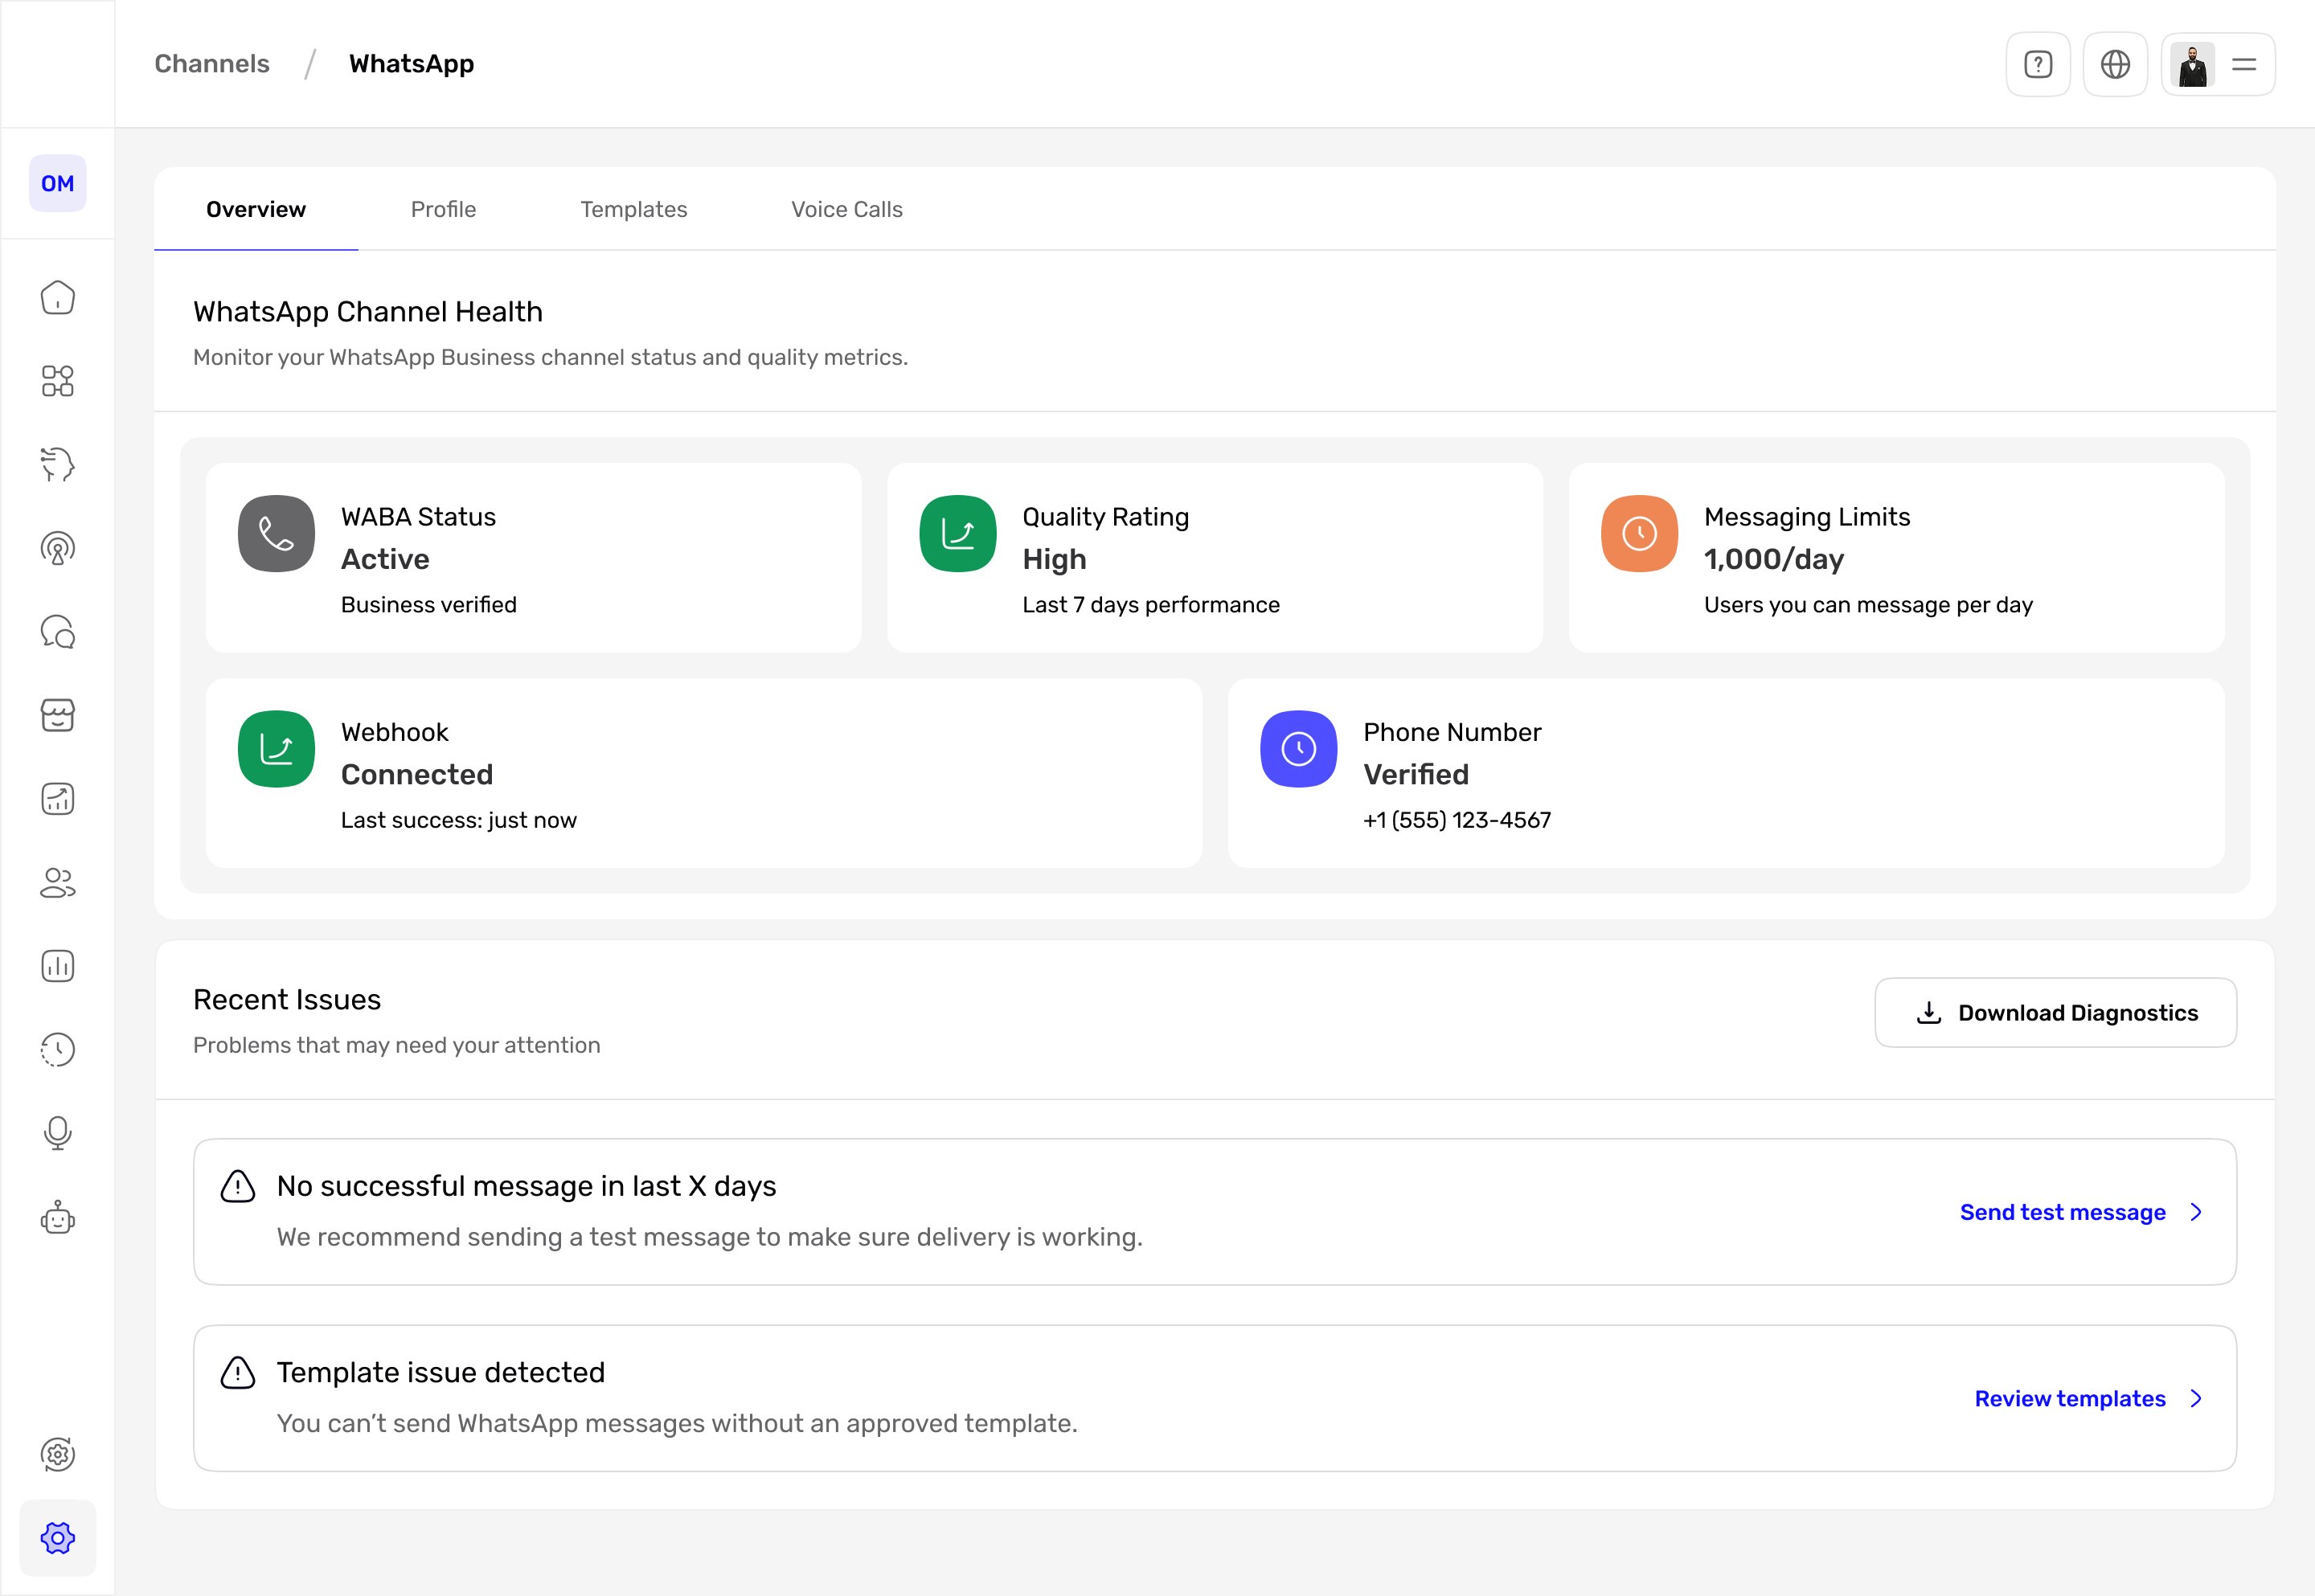Click Download Diagnostics button
Image resolution: width=2315 pixels, height=1596 pixels.
[x=2055, y=1012]
